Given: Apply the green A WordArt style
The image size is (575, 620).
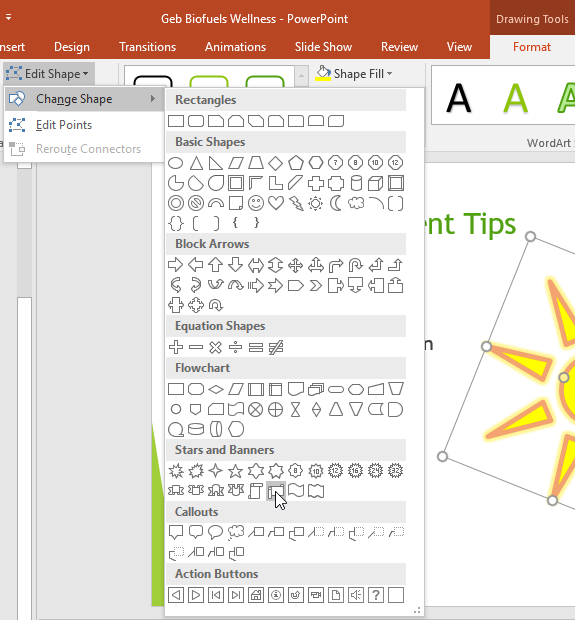Looking at the screenshot, I should (x=515, y=98).
